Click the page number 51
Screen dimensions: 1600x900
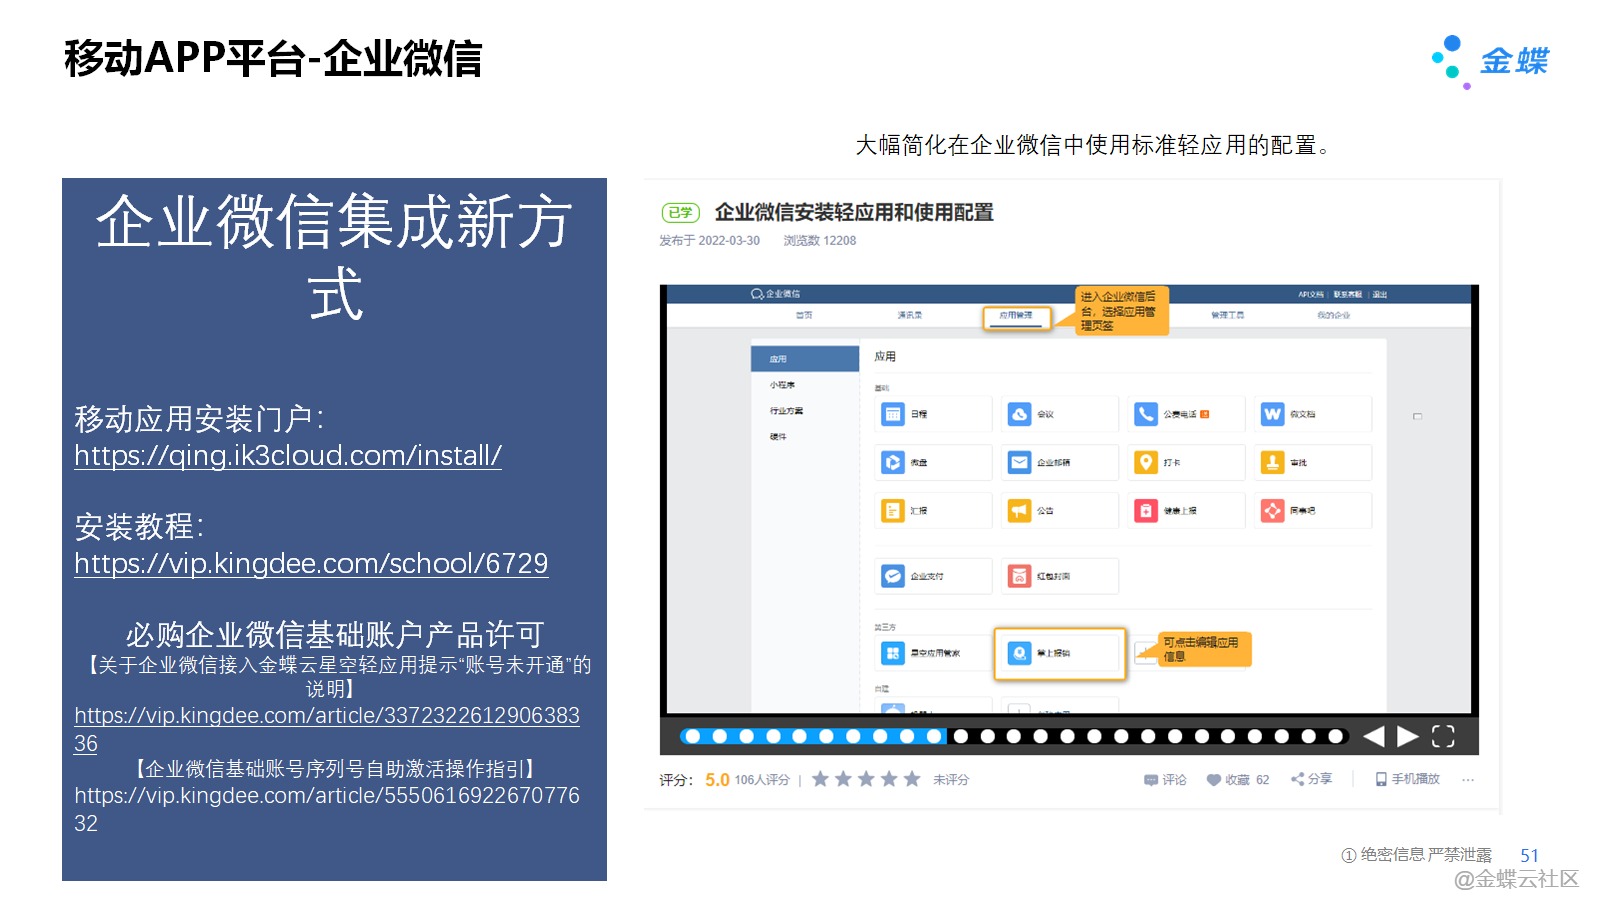coord(1529,856)
